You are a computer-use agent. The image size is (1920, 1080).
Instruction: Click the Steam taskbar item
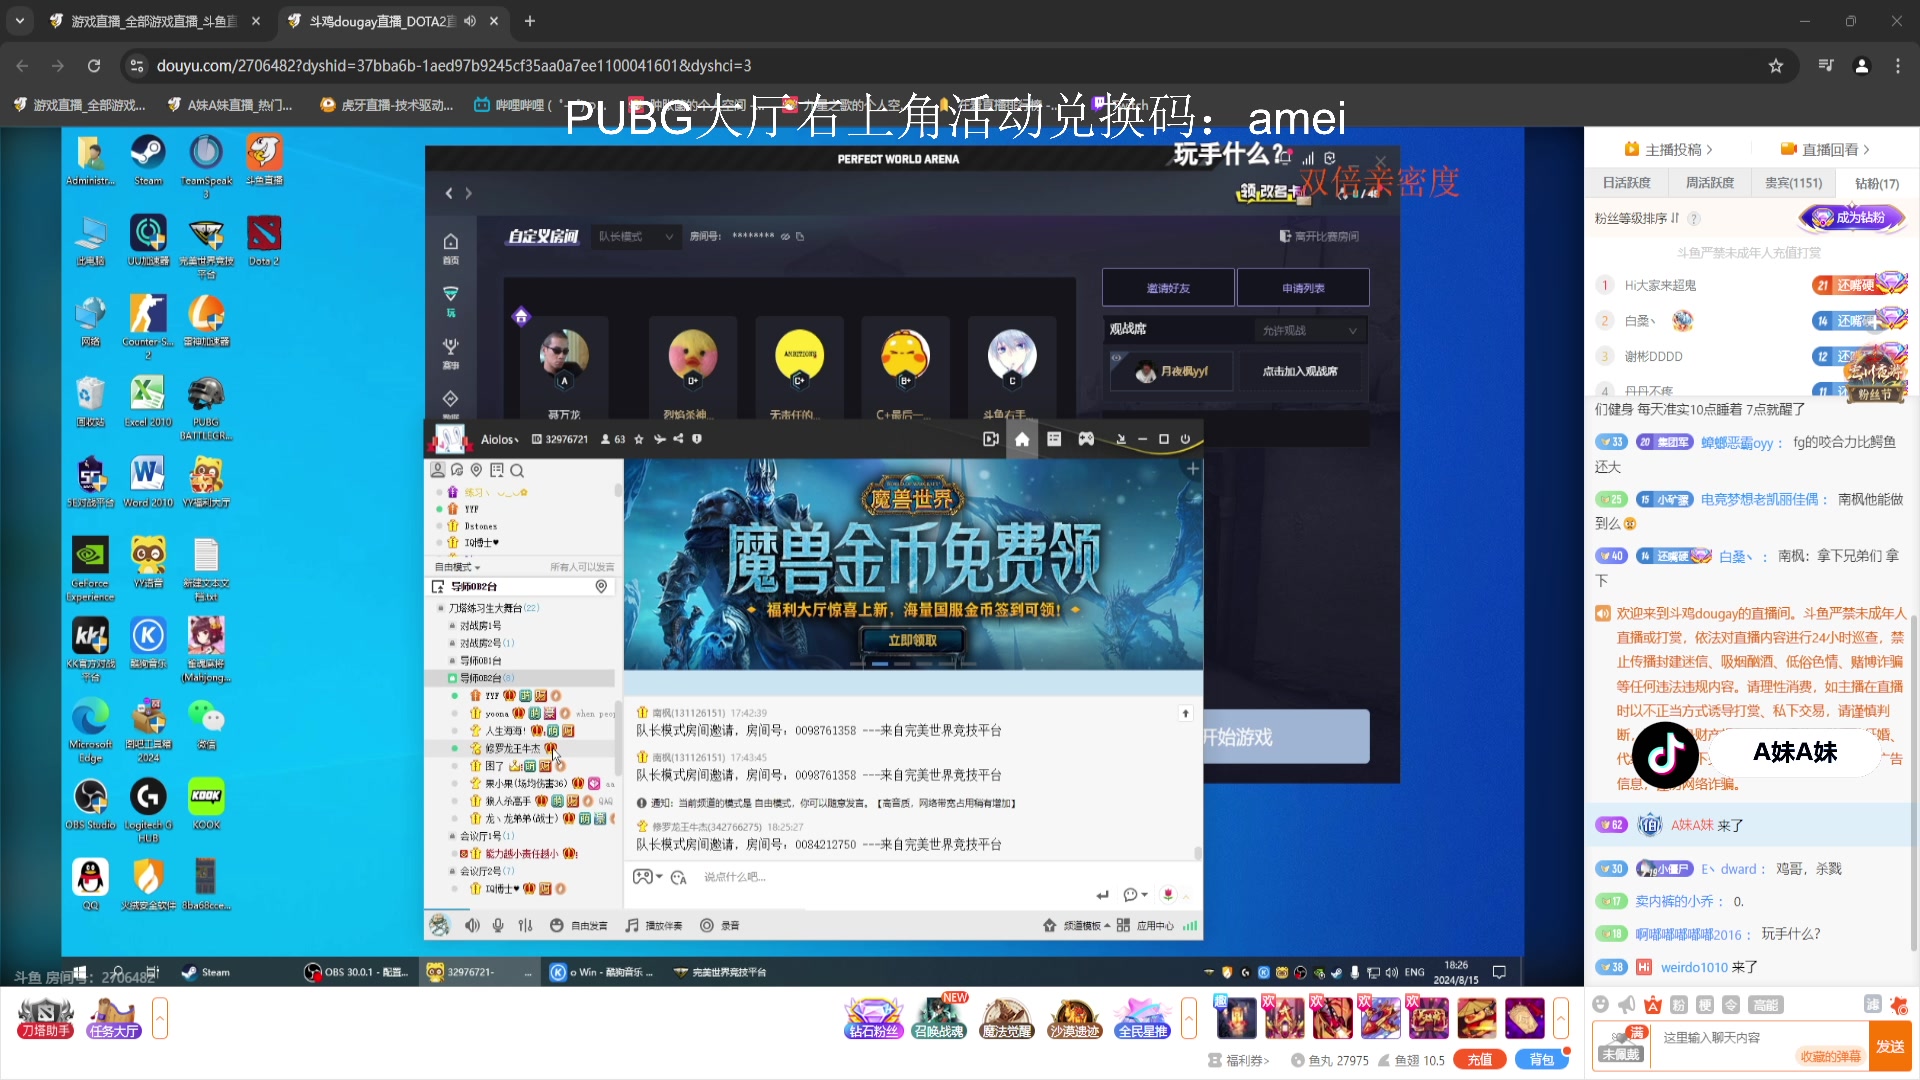tap(207, 972)
